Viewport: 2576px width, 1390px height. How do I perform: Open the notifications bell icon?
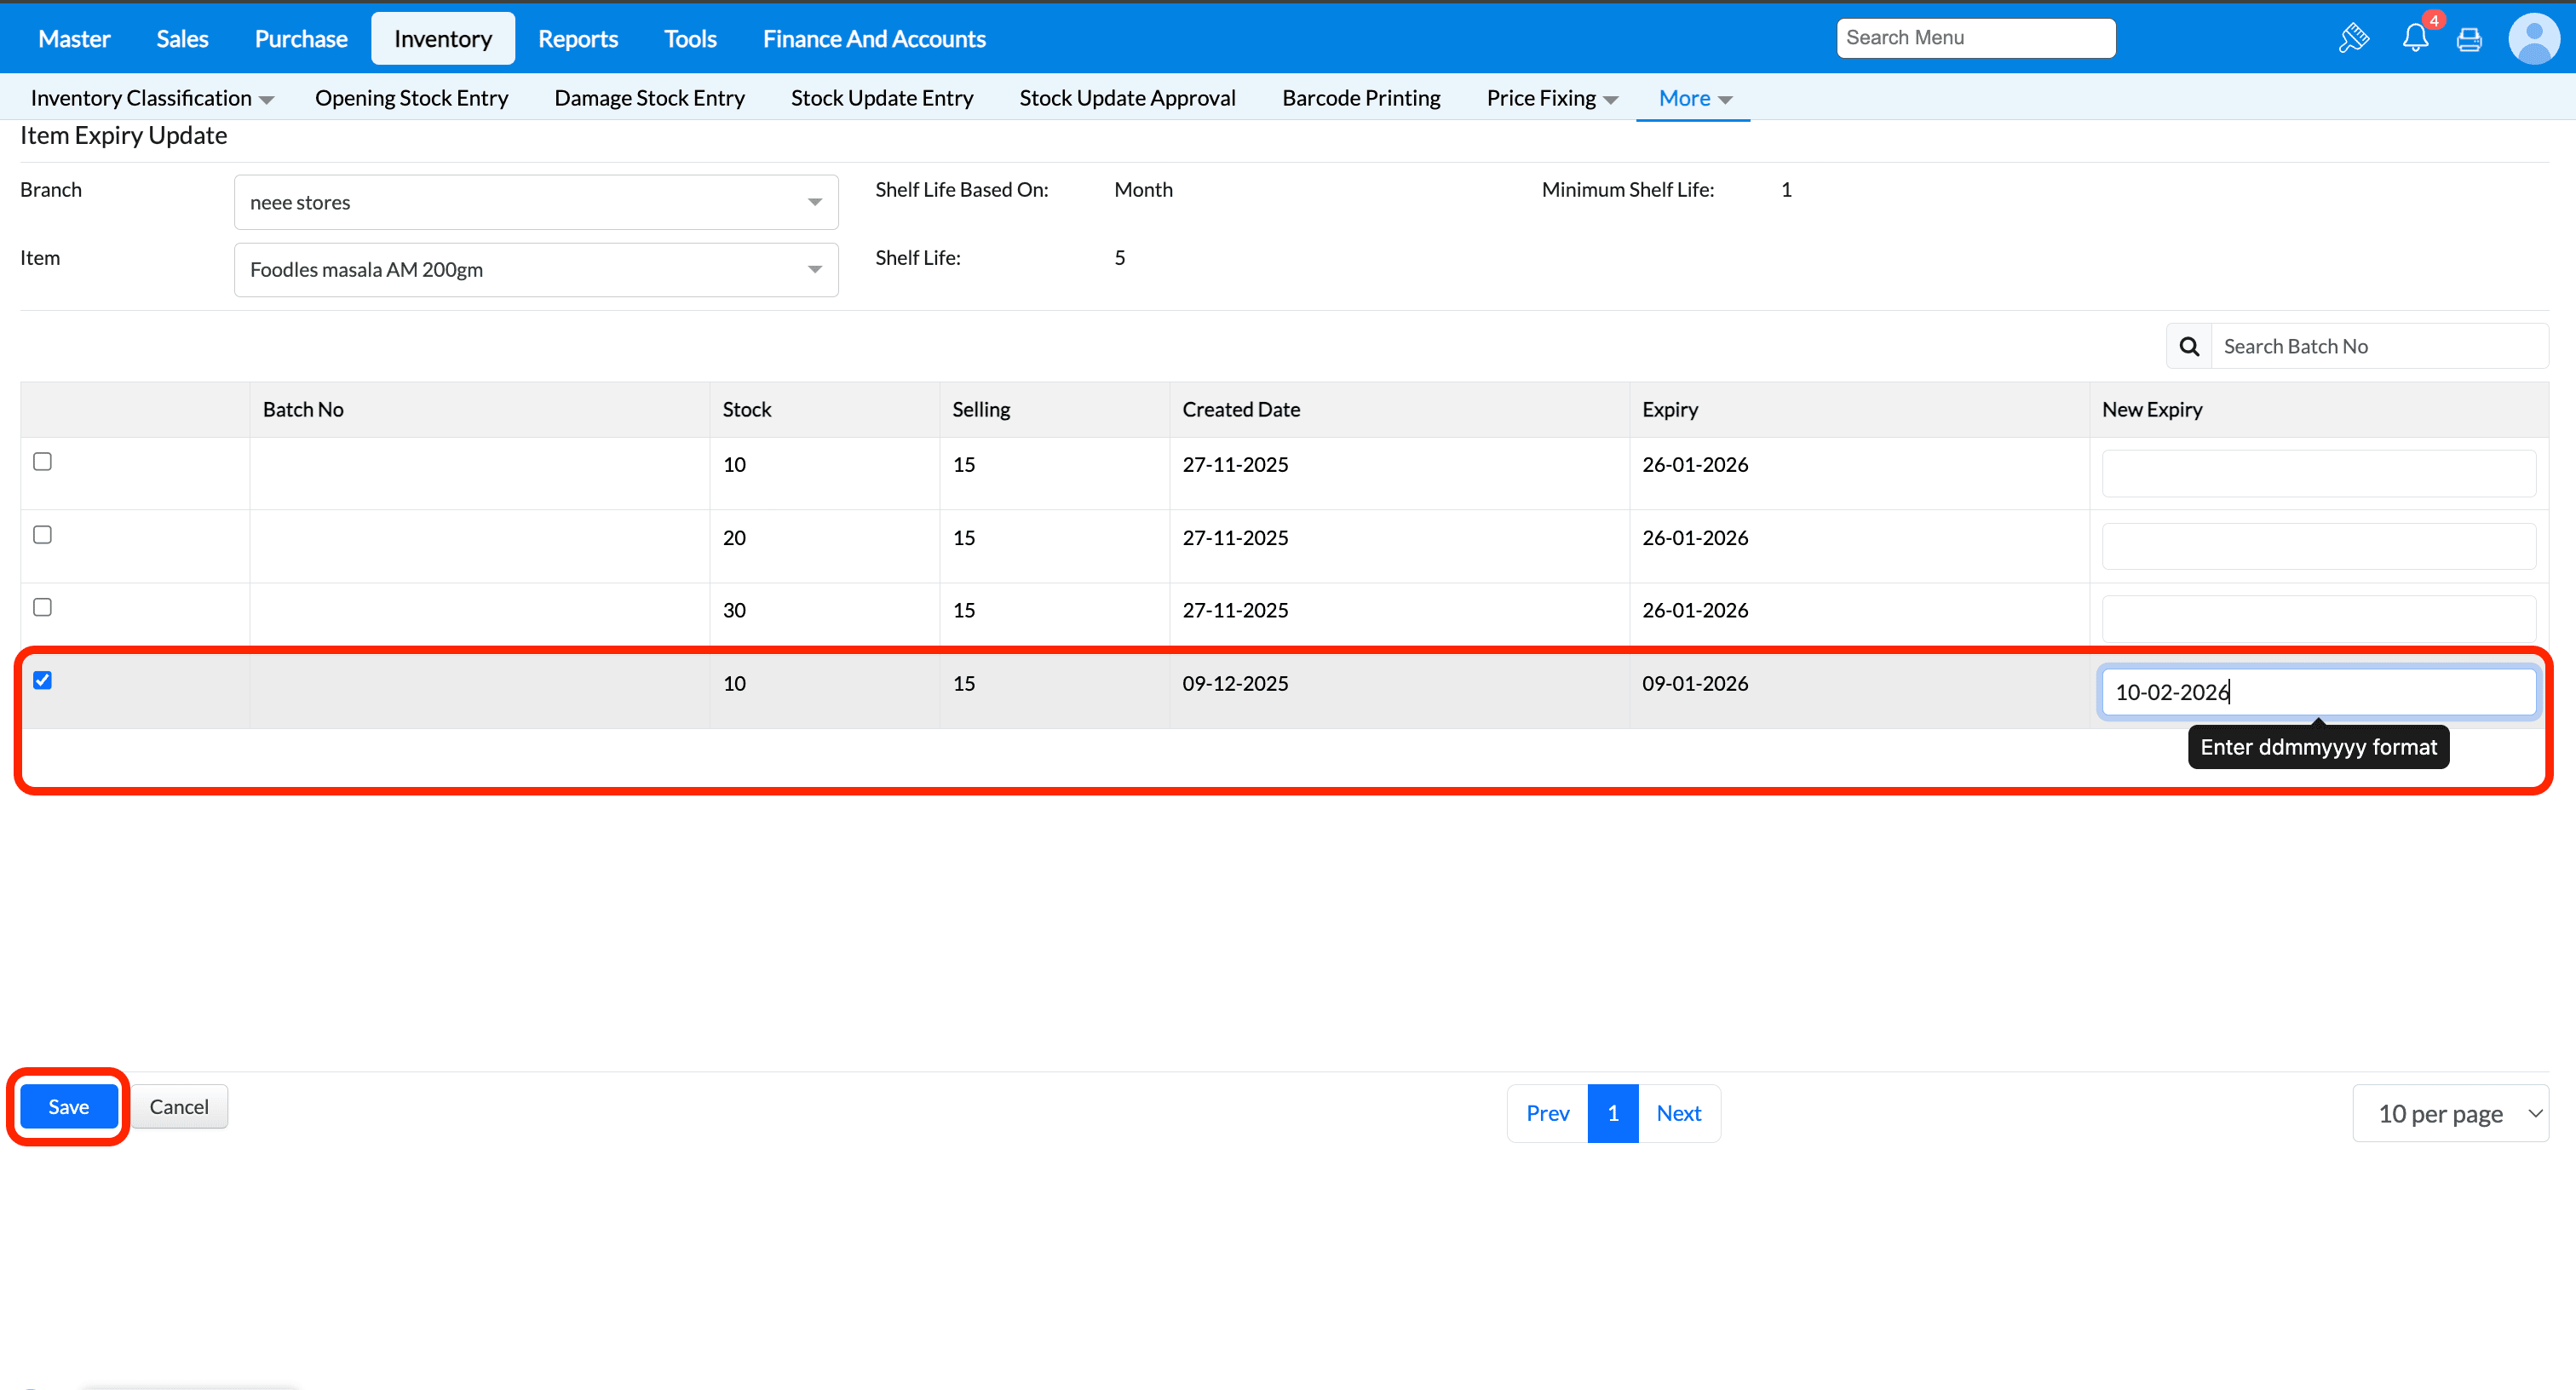tap(2414, 39)
